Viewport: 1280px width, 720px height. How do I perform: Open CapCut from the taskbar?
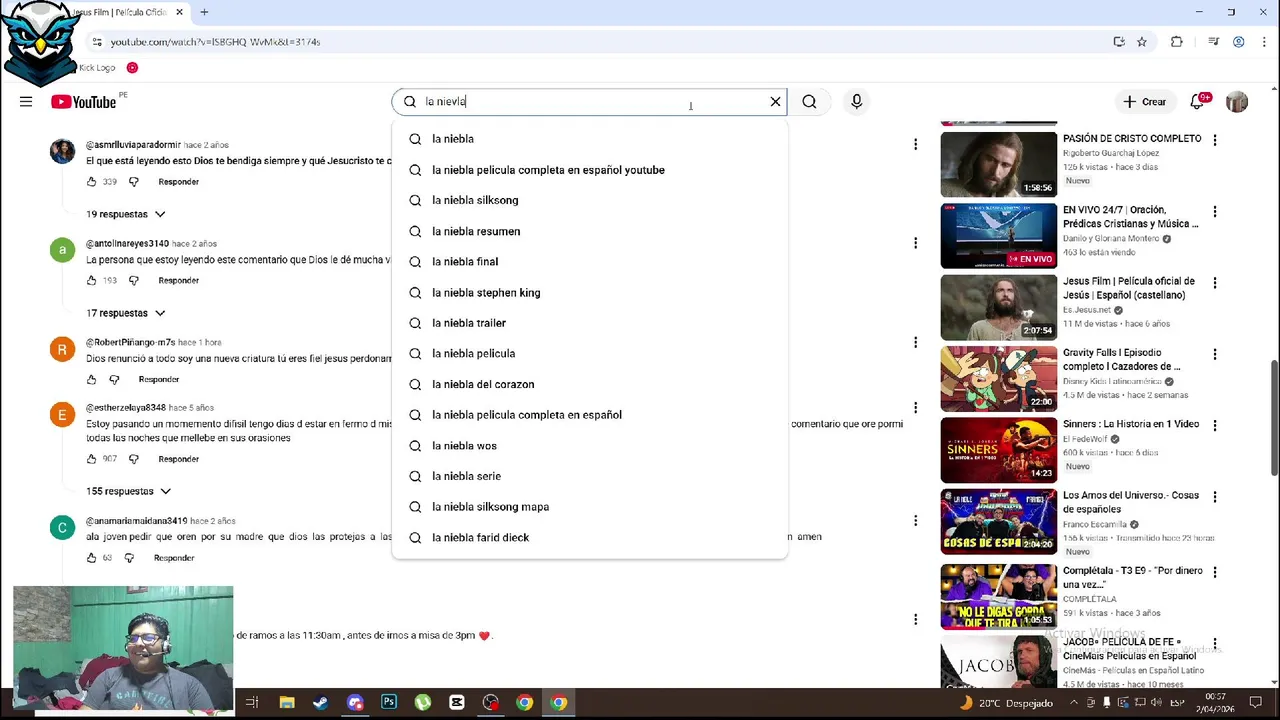pos(457,703)
